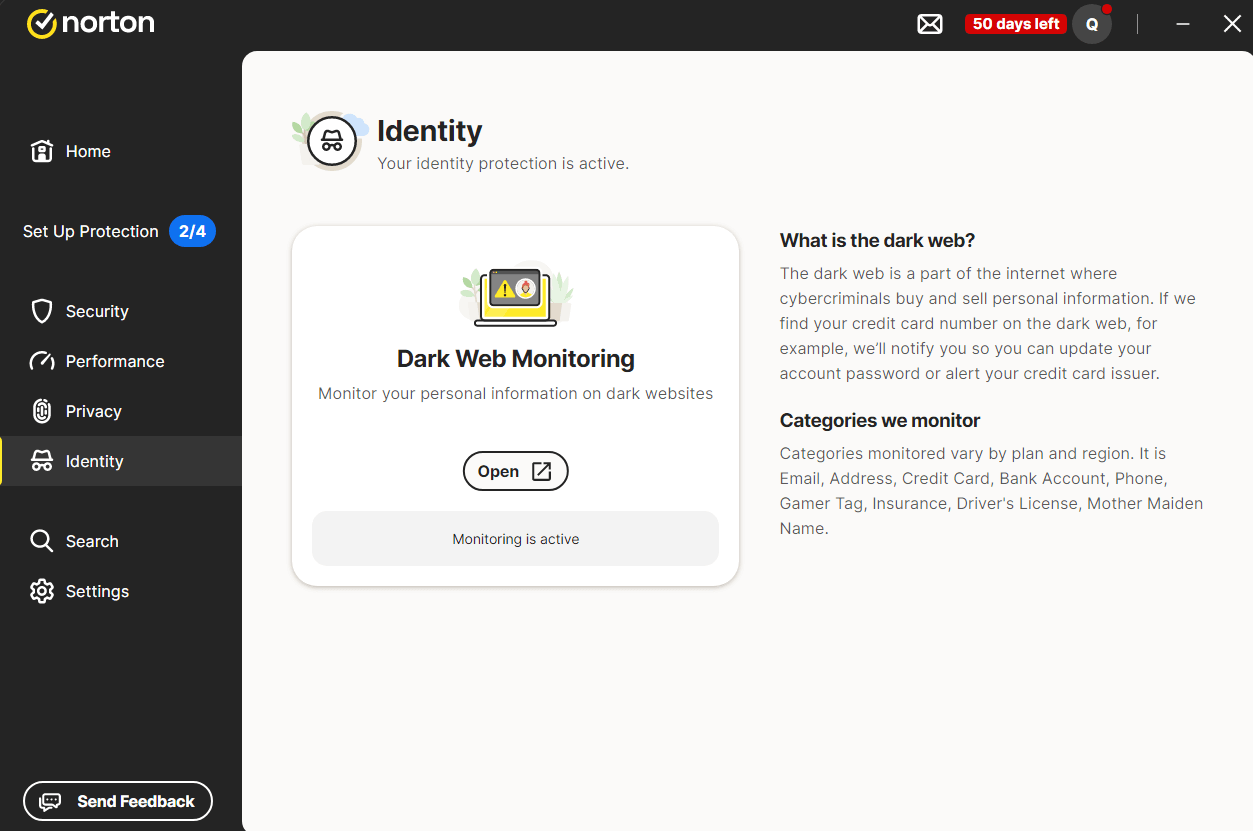Image resolution: width=1253 pixels, height=831 pixels.
Task: Select the Identity mask icon
Action: (42, 460)
